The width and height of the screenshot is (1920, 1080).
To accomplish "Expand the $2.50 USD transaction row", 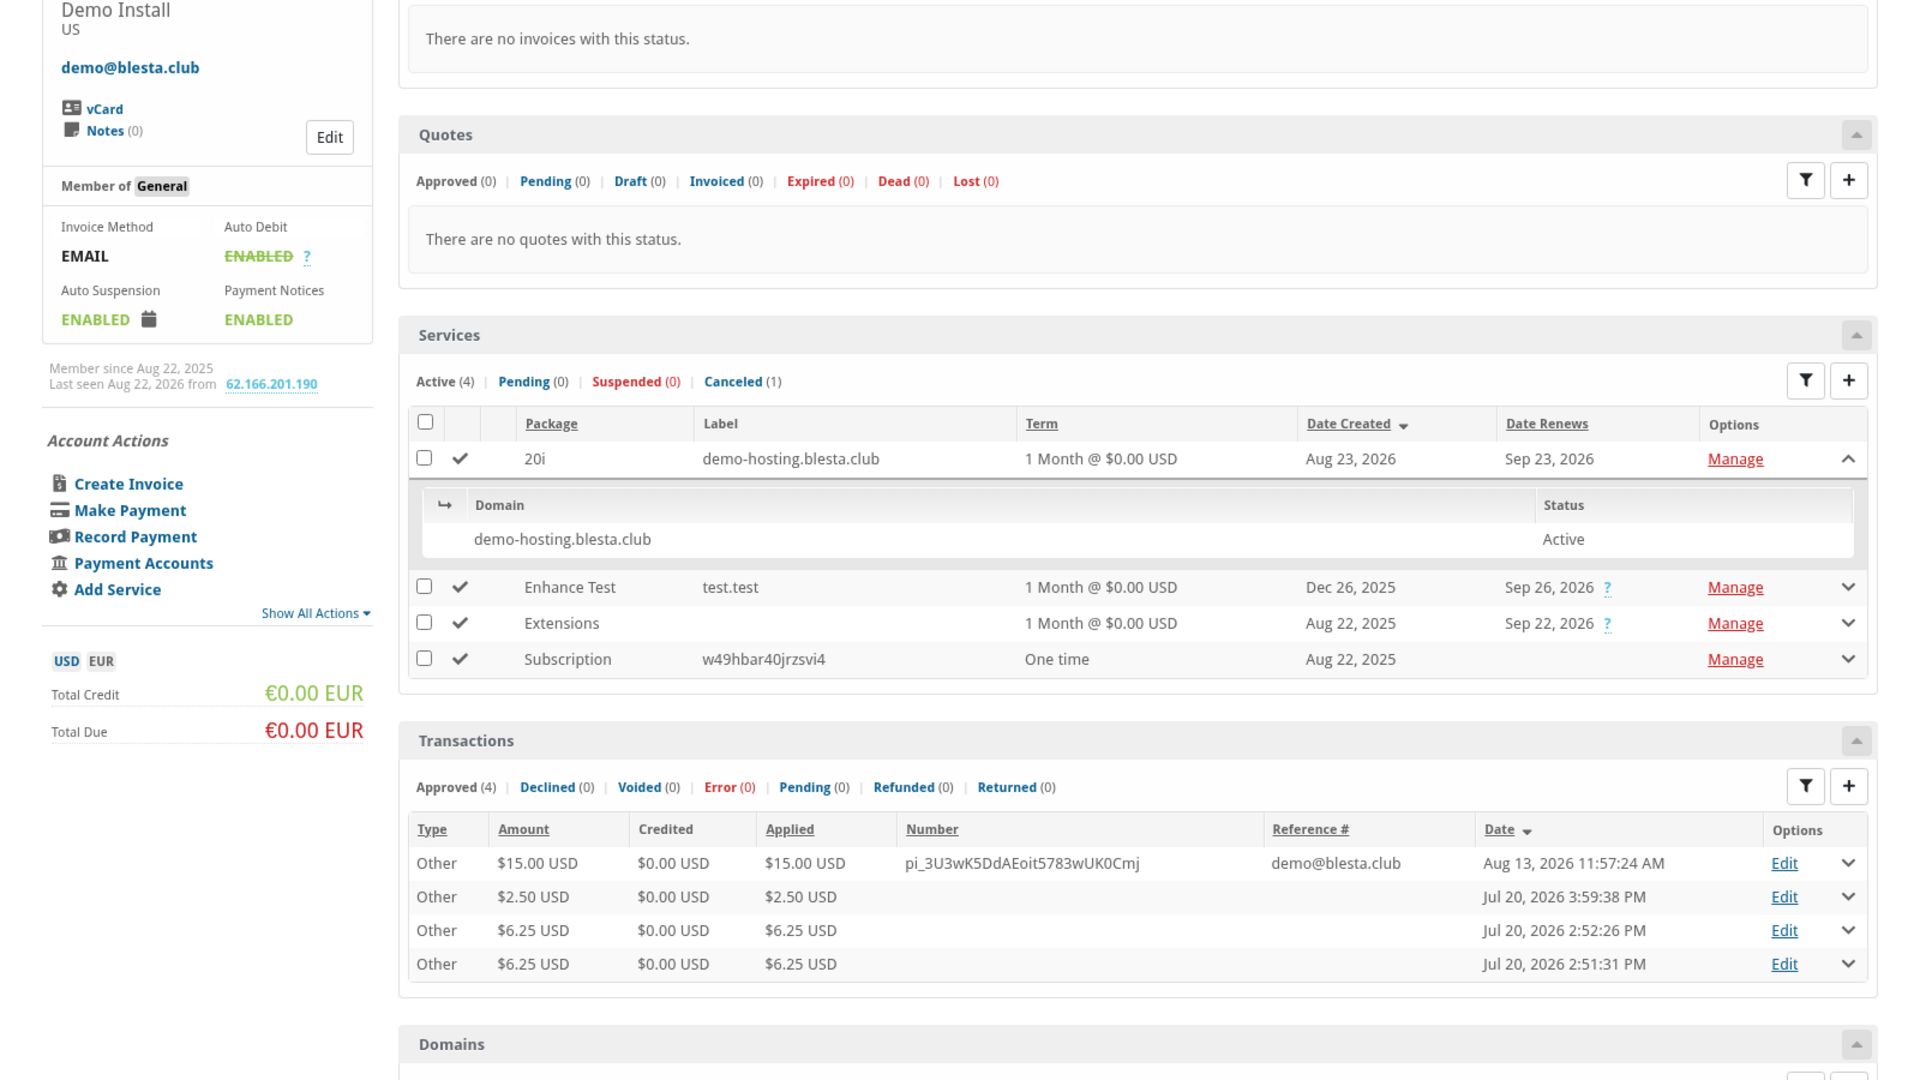I will tap(1848, 897).
